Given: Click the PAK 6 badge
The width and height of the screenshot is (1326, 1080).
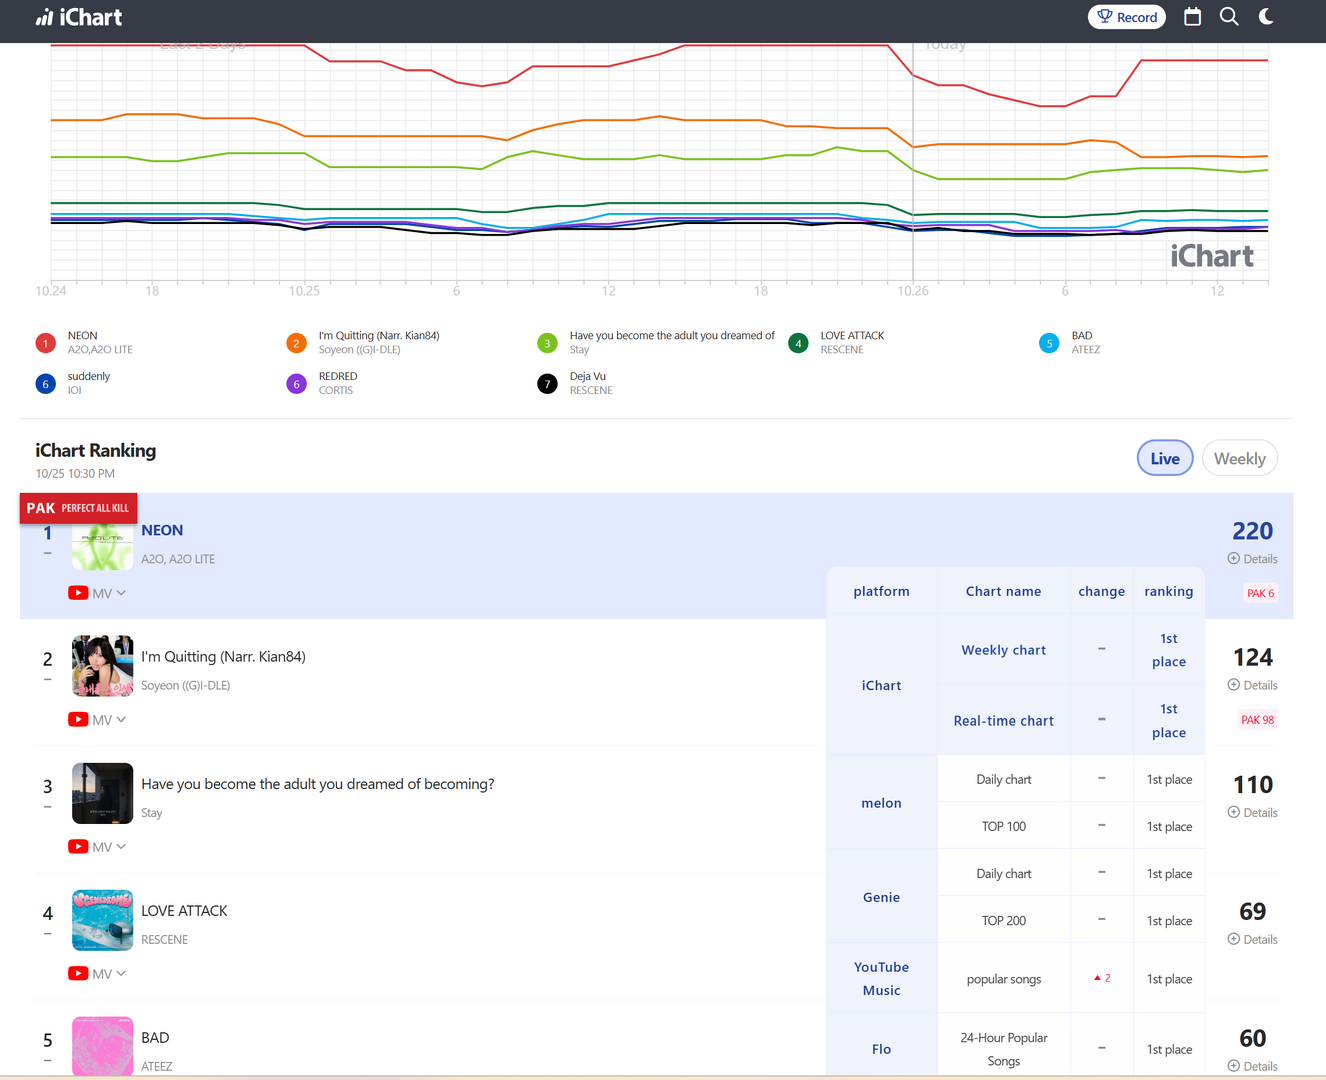Looking at the screenshot, I should (x=1260, y=593).
